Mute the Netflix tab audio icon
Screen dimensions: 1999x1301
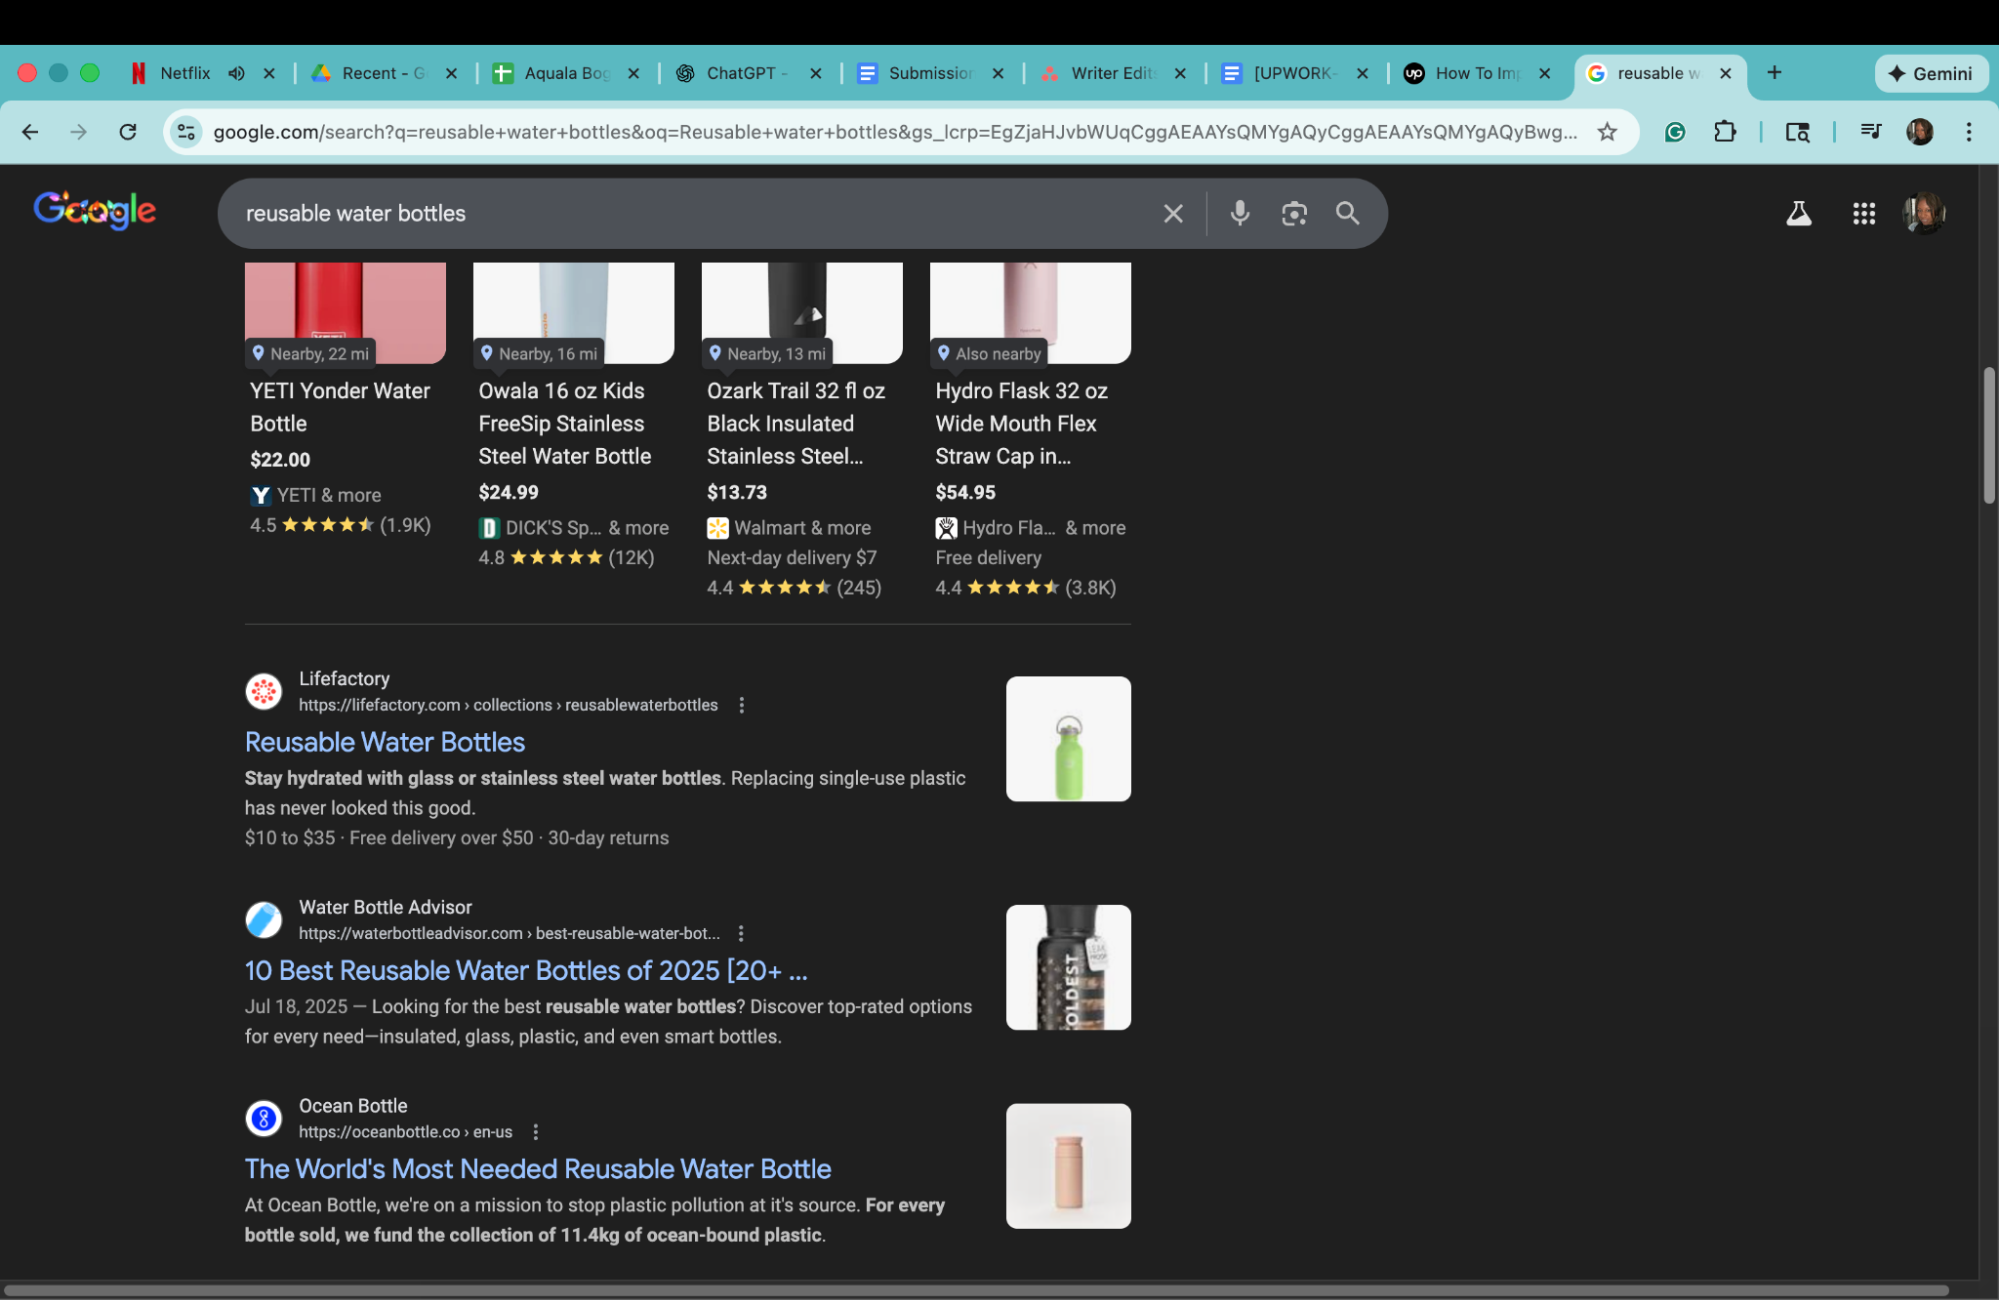click(x=236, y=73)
